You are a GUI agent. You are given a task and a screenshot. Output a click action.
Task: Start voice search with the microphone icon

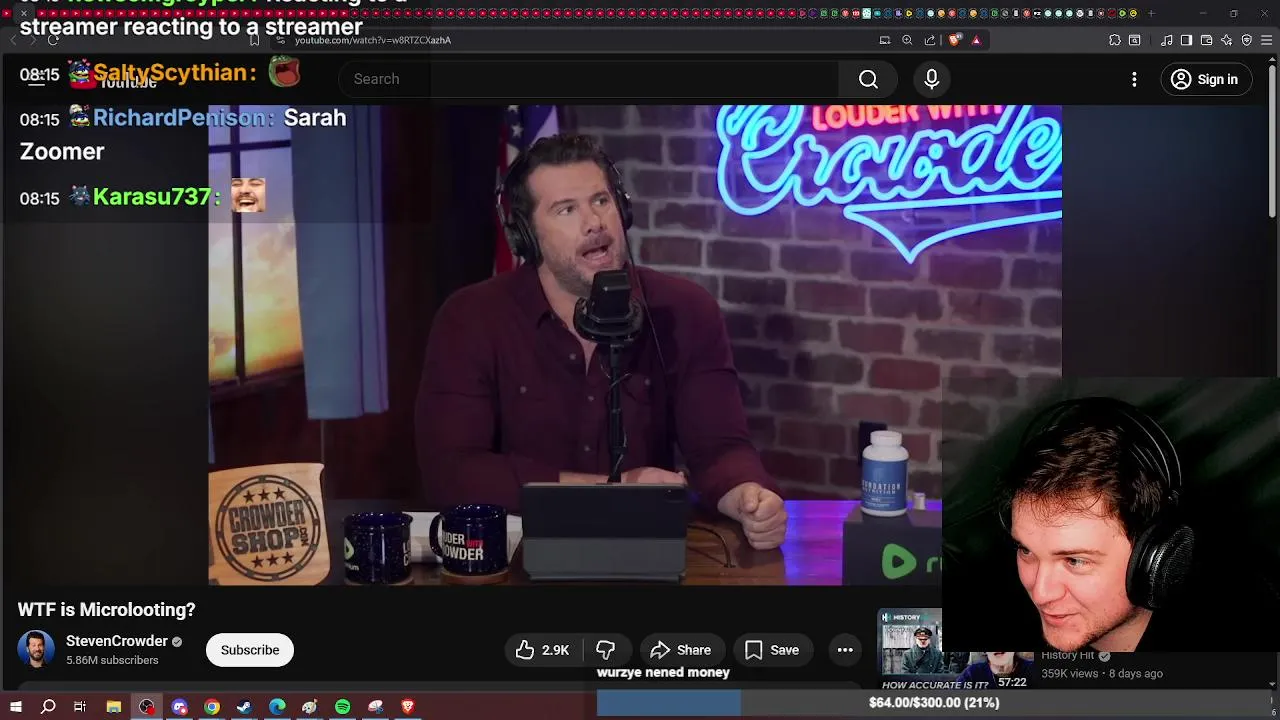coord(932,79)
